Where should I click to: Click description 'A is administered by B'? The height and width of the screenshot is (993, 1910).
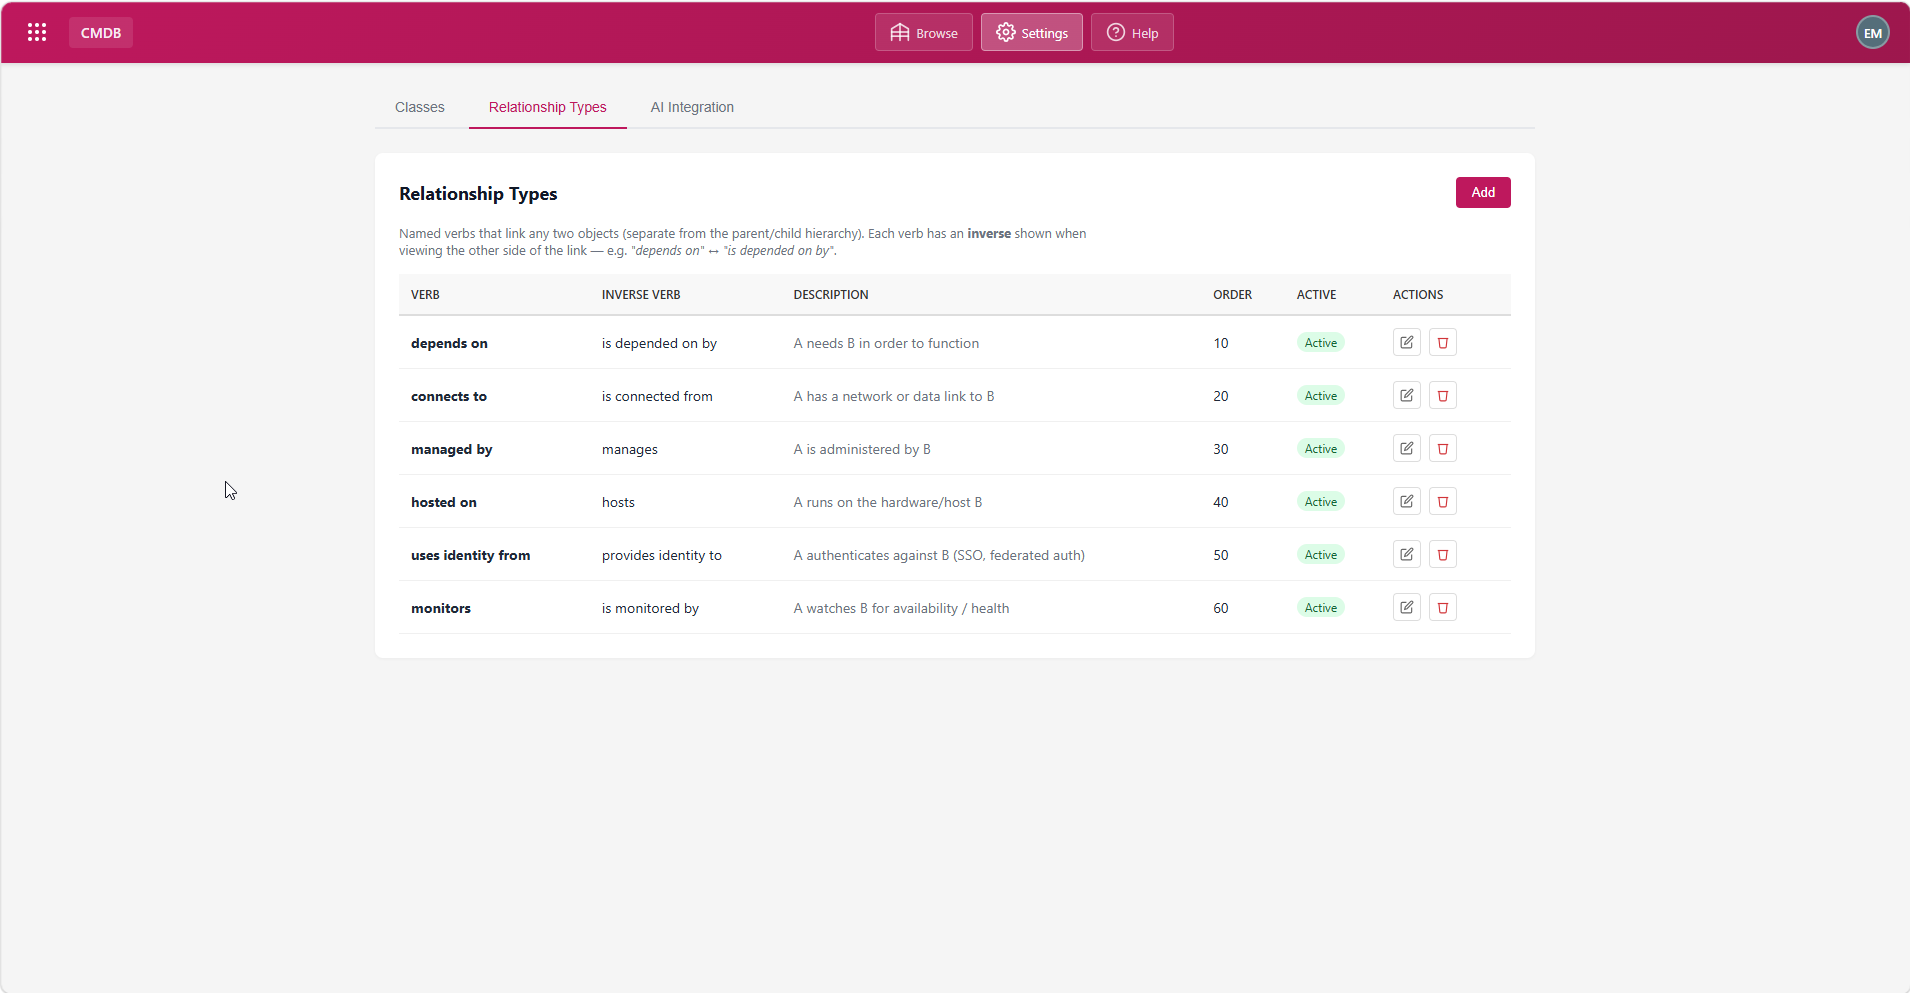862,449
